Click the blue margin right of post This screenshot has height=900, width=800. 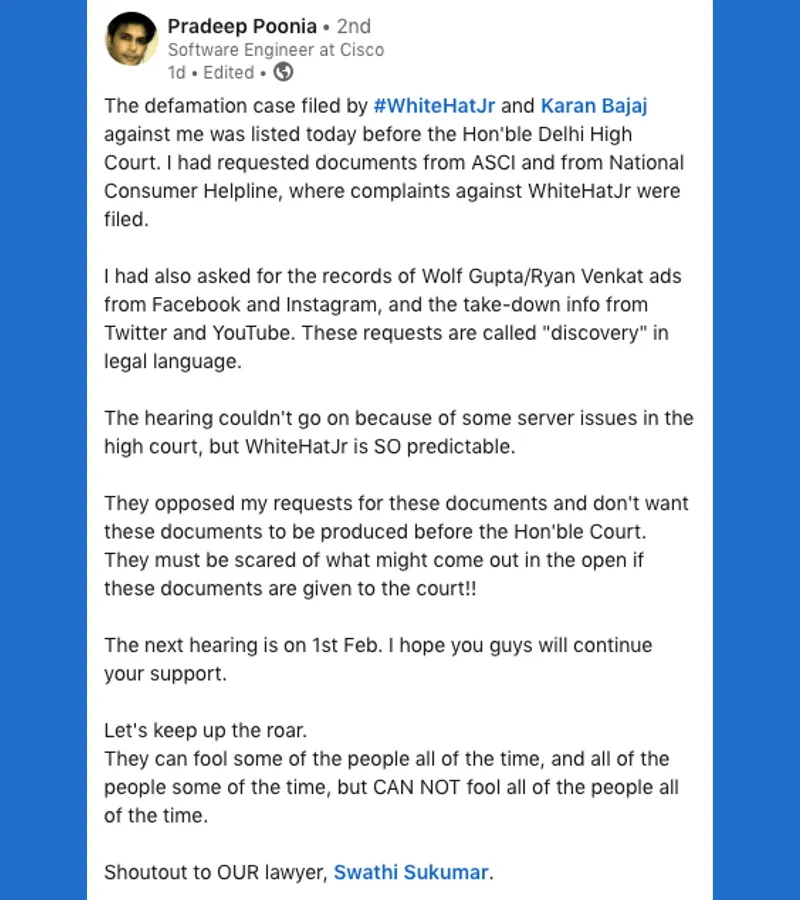pyautogui.click(x=756, y=450)
